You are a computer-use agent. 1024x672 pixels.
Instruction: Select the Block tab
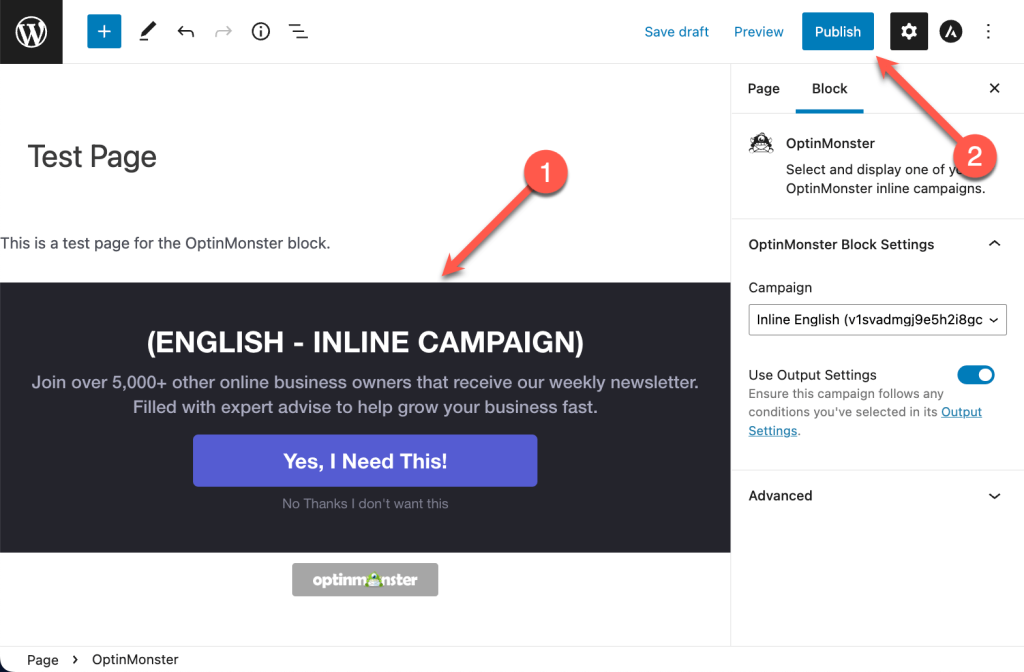[x=829, y=89]
